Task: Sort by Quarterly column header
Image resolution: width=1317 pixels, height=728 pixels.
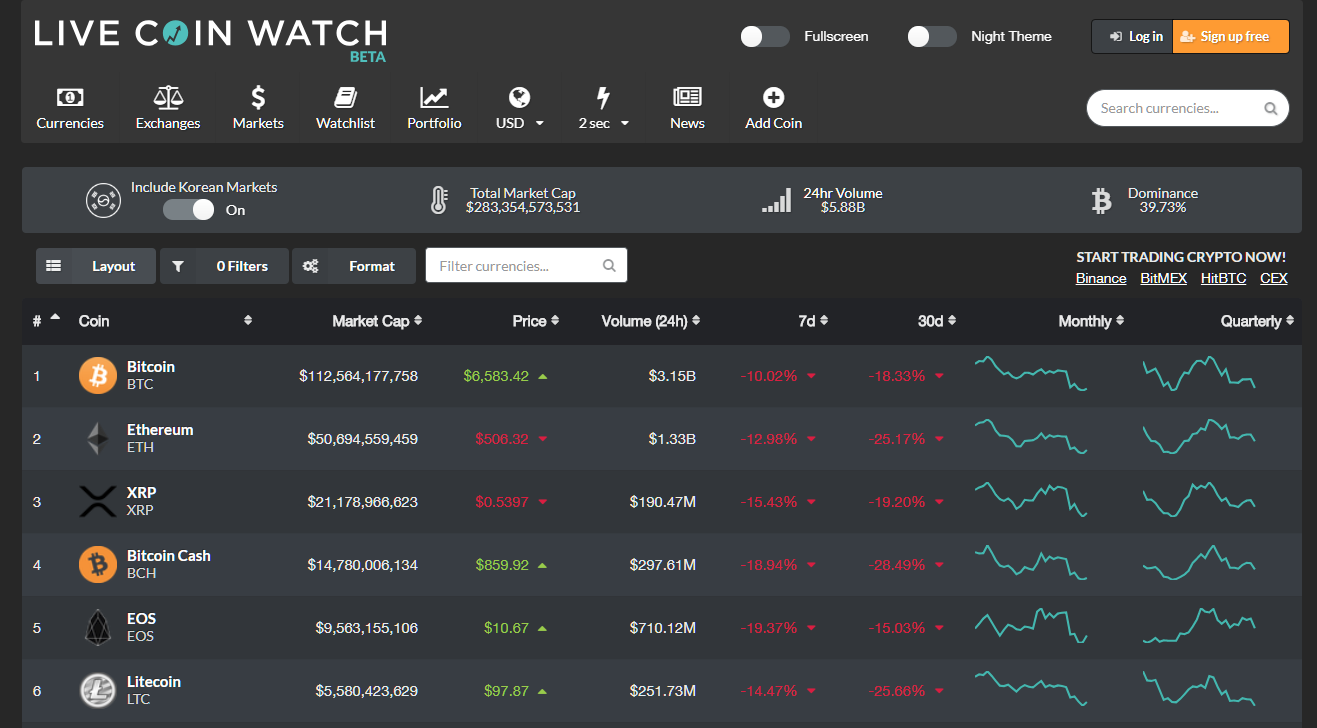Action: pos(1257,321)
